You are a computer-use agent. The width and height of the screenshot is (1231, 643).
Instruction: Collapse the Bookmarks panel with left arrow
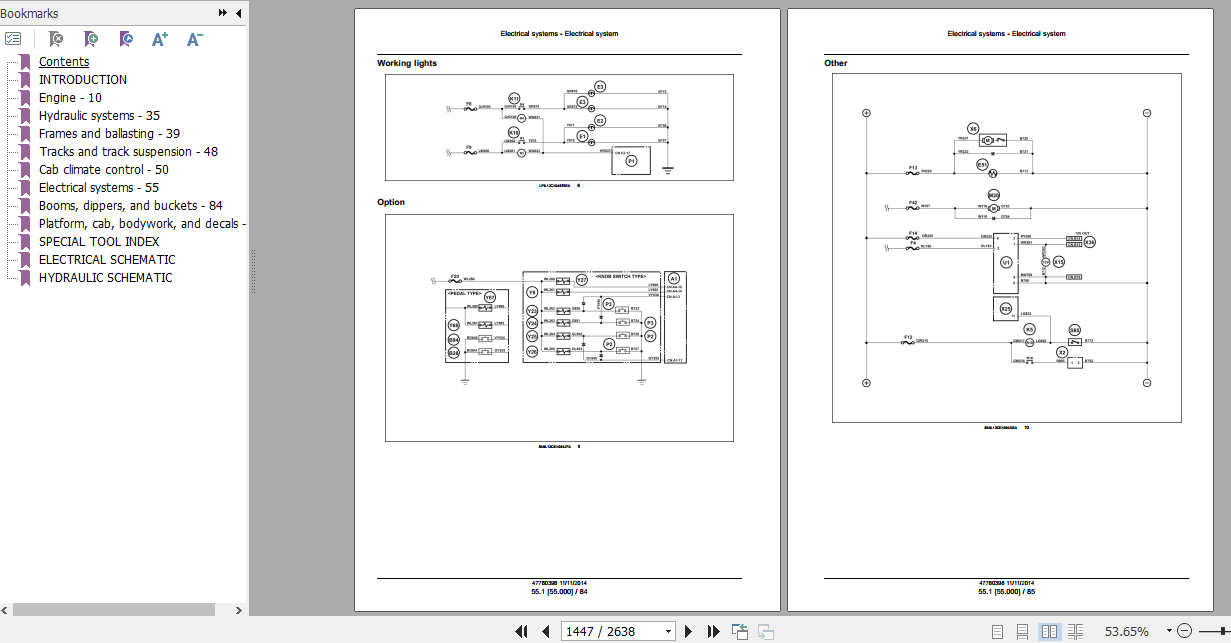(238, 13)
